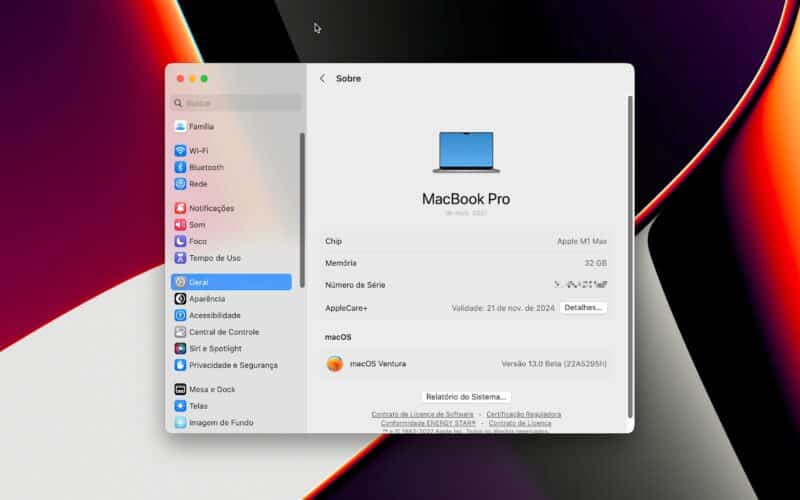Open the Notificações bell icon

(180, 208)
